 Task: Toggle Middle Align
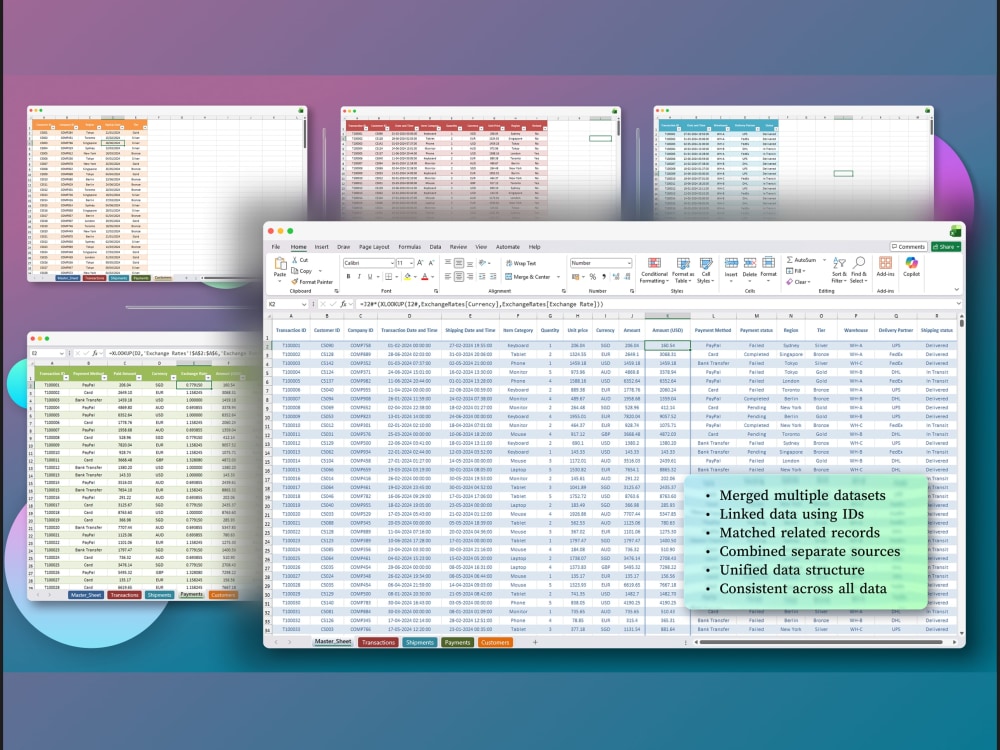pos(459,263)
